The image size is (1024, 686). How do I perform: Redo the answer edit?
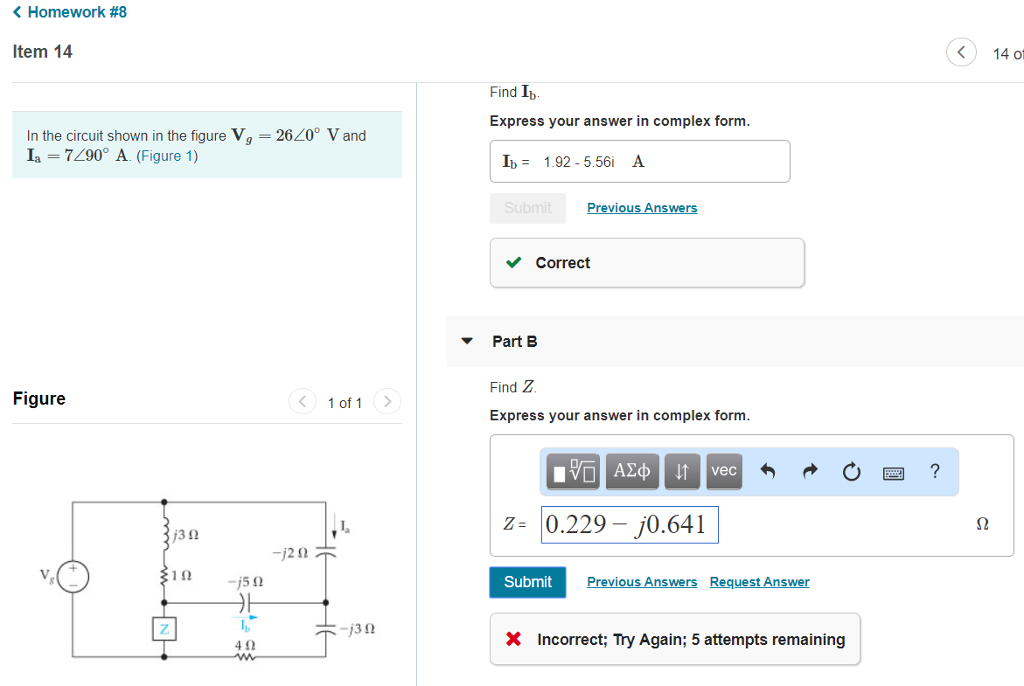810,472
